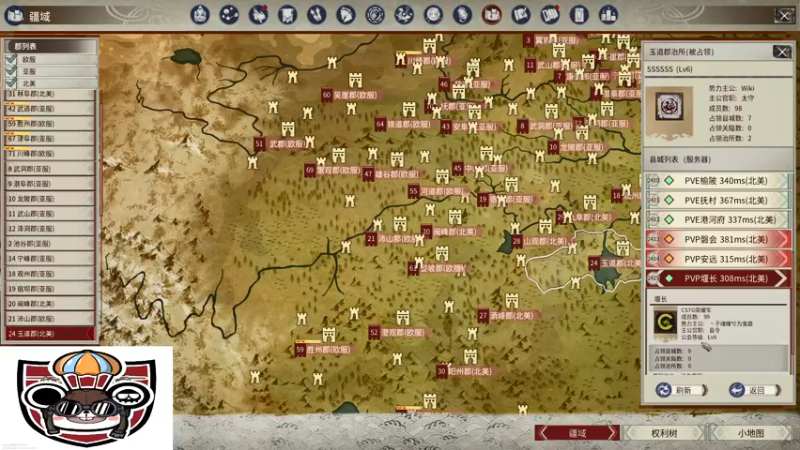Open the round coin seal icon
This screenshot has width=800, height=450.
click(375, 15)
